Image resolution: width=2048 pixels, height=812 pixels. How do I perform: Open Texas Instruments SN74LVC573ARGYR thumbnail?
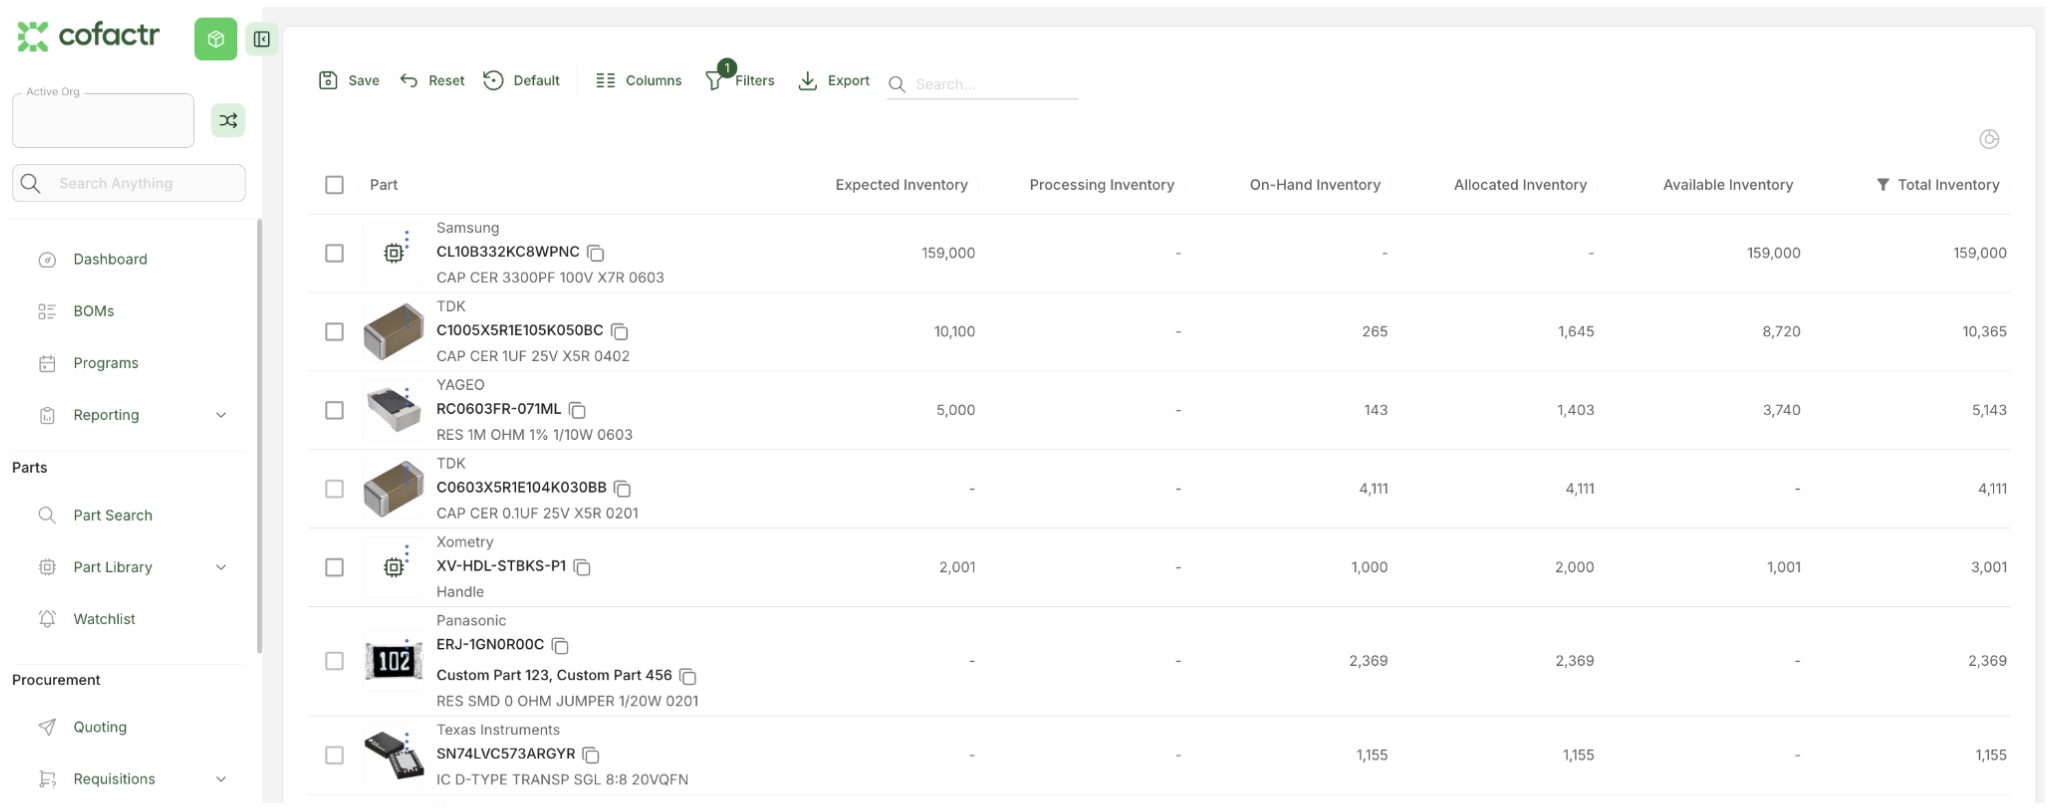pyautogui.click(x=394, y=755)
